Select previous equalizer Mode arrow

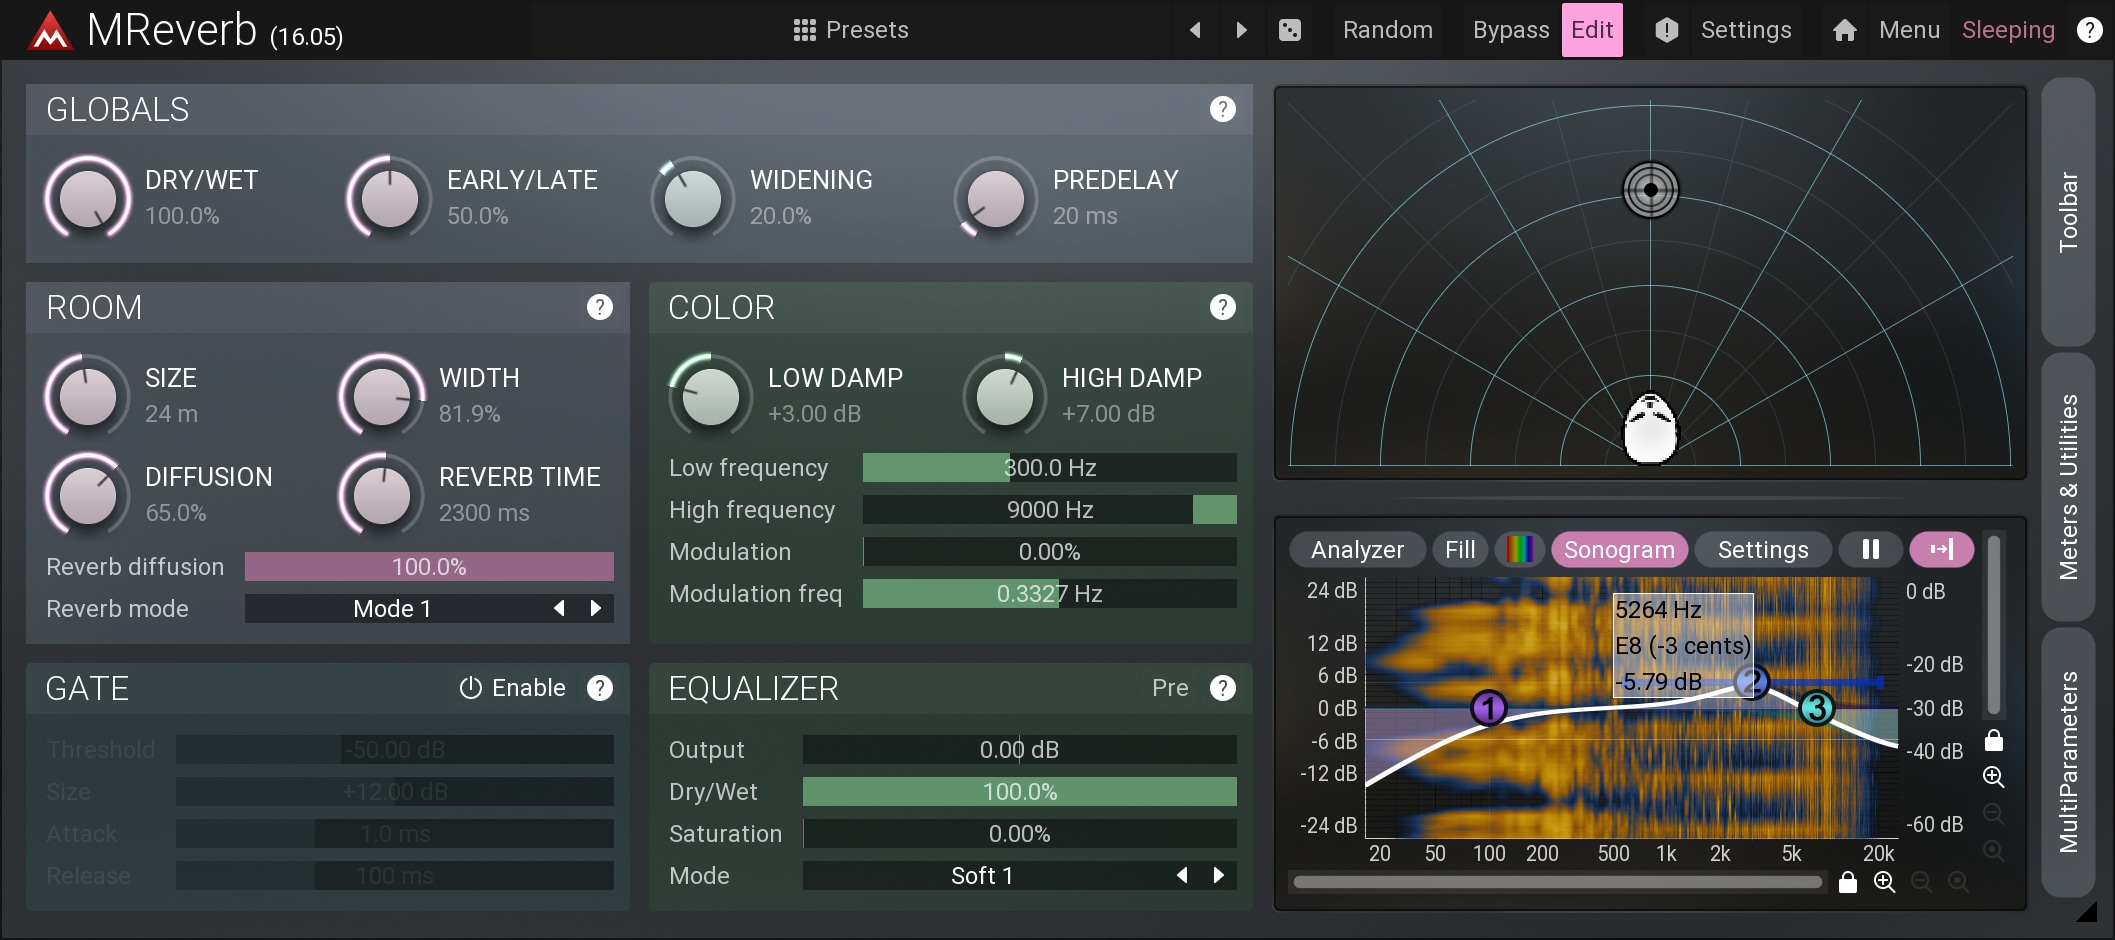1182,875
